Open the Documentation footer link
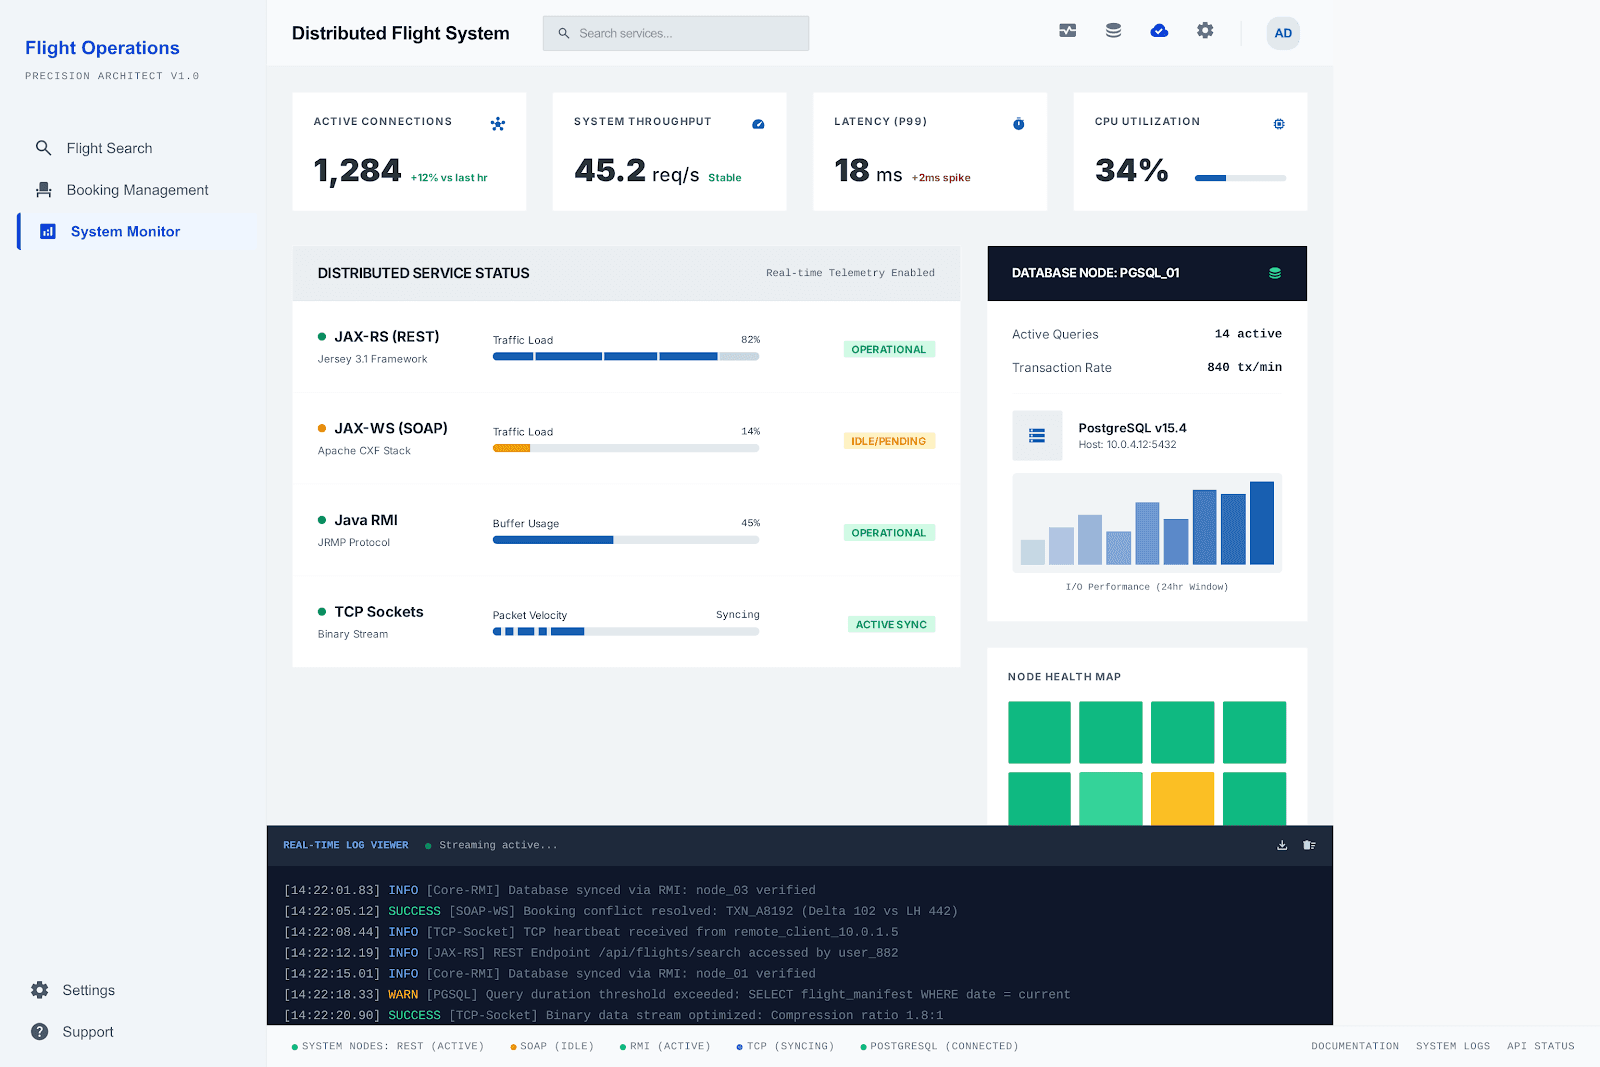This screenshot has width=1600, height=1067. [1355, 1046]
